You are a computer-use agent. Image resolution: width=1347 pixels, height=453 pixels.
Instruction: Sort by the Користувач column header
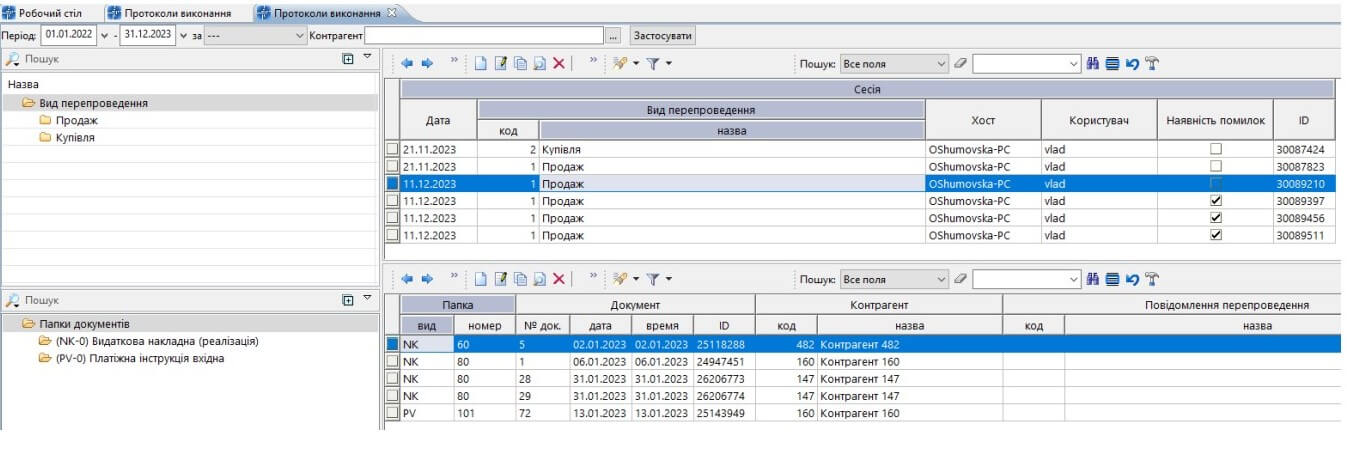click(x=1099, y=120)
